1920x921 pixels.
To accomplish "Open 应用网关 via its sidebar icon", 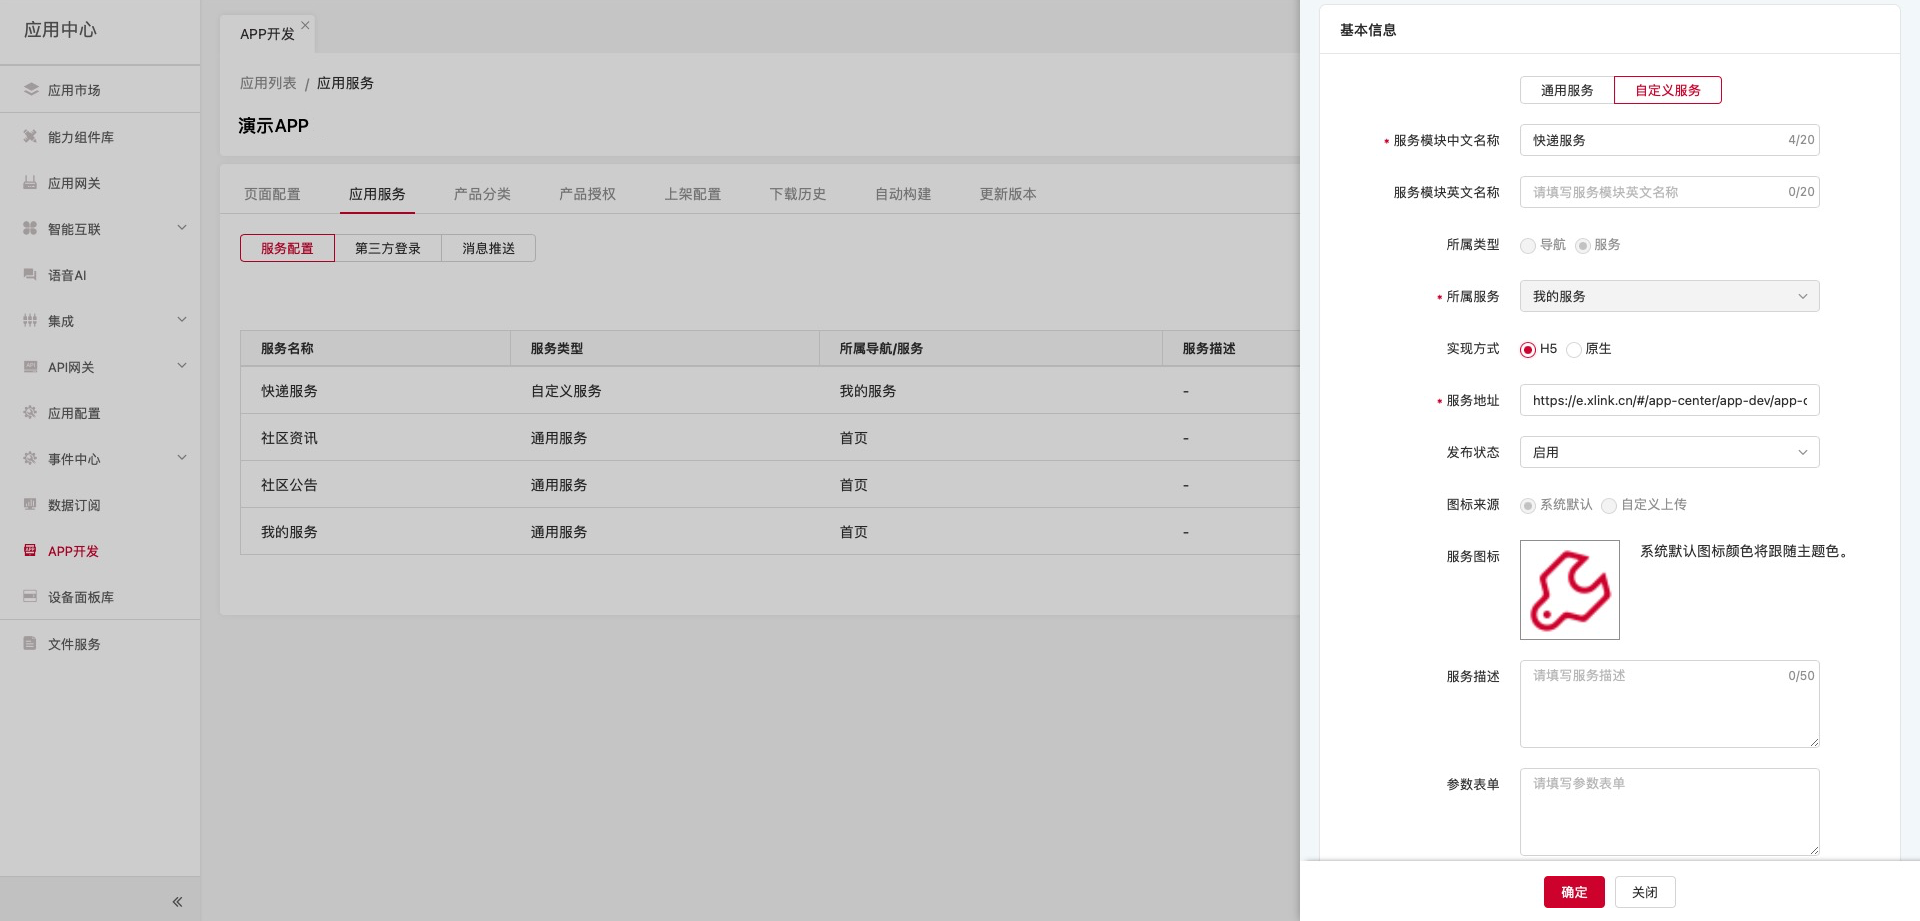I will [x=30, y=183].
